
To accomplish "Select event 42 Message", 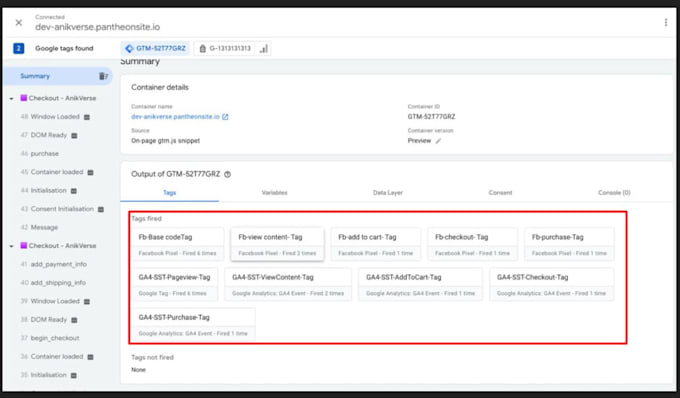I will click(39, 227).
